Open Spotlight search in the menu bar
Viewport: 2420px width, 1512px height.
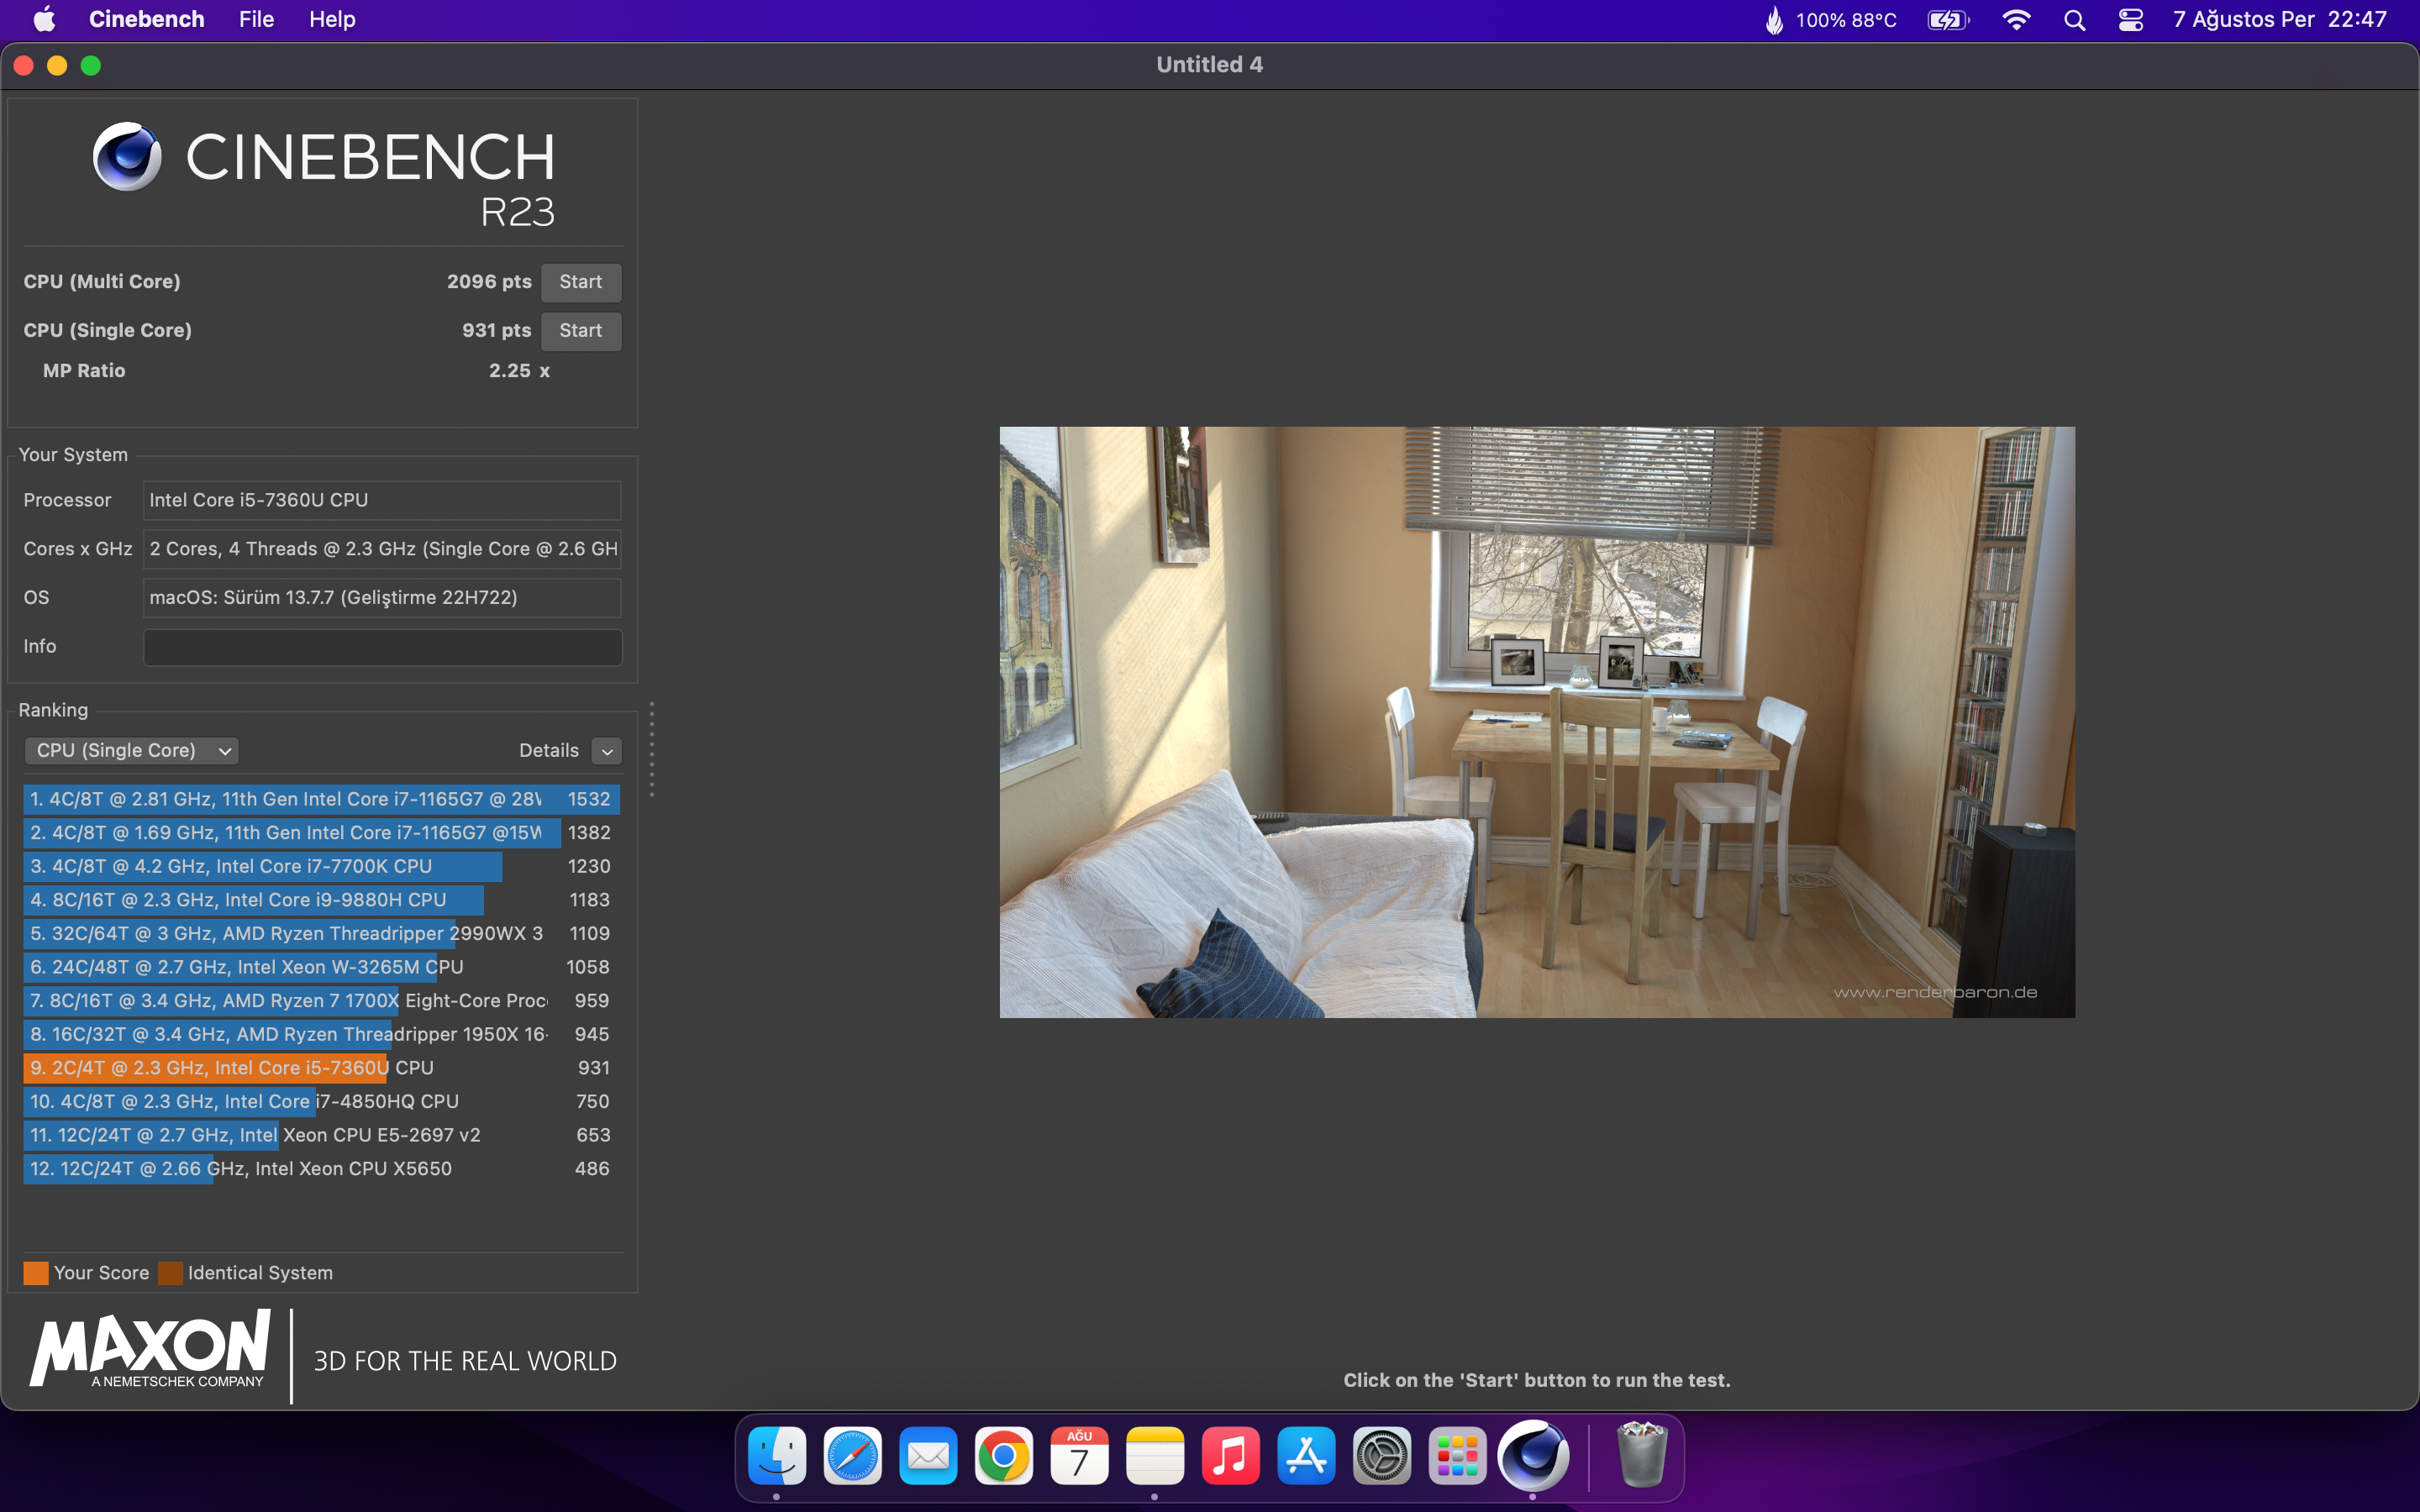[2074, 20]
